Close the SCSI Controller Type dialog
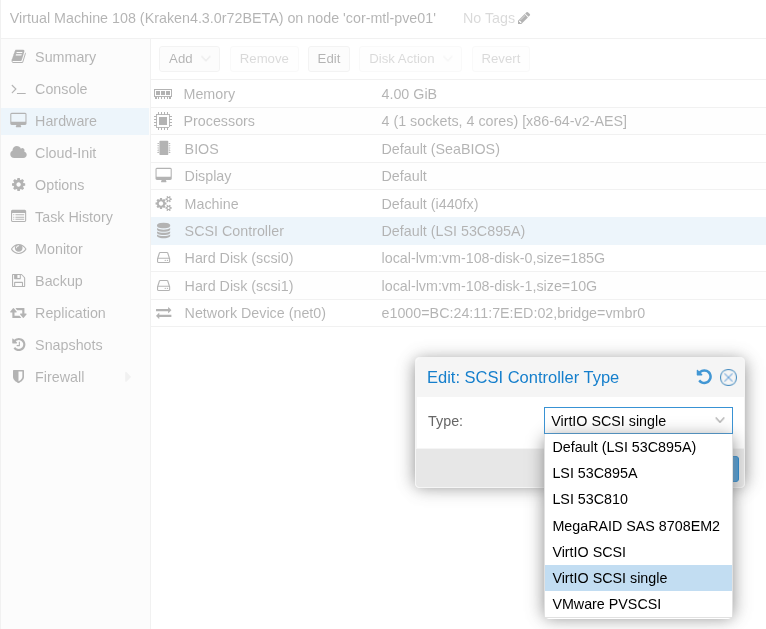766x629 pixels. click(728, 377)
